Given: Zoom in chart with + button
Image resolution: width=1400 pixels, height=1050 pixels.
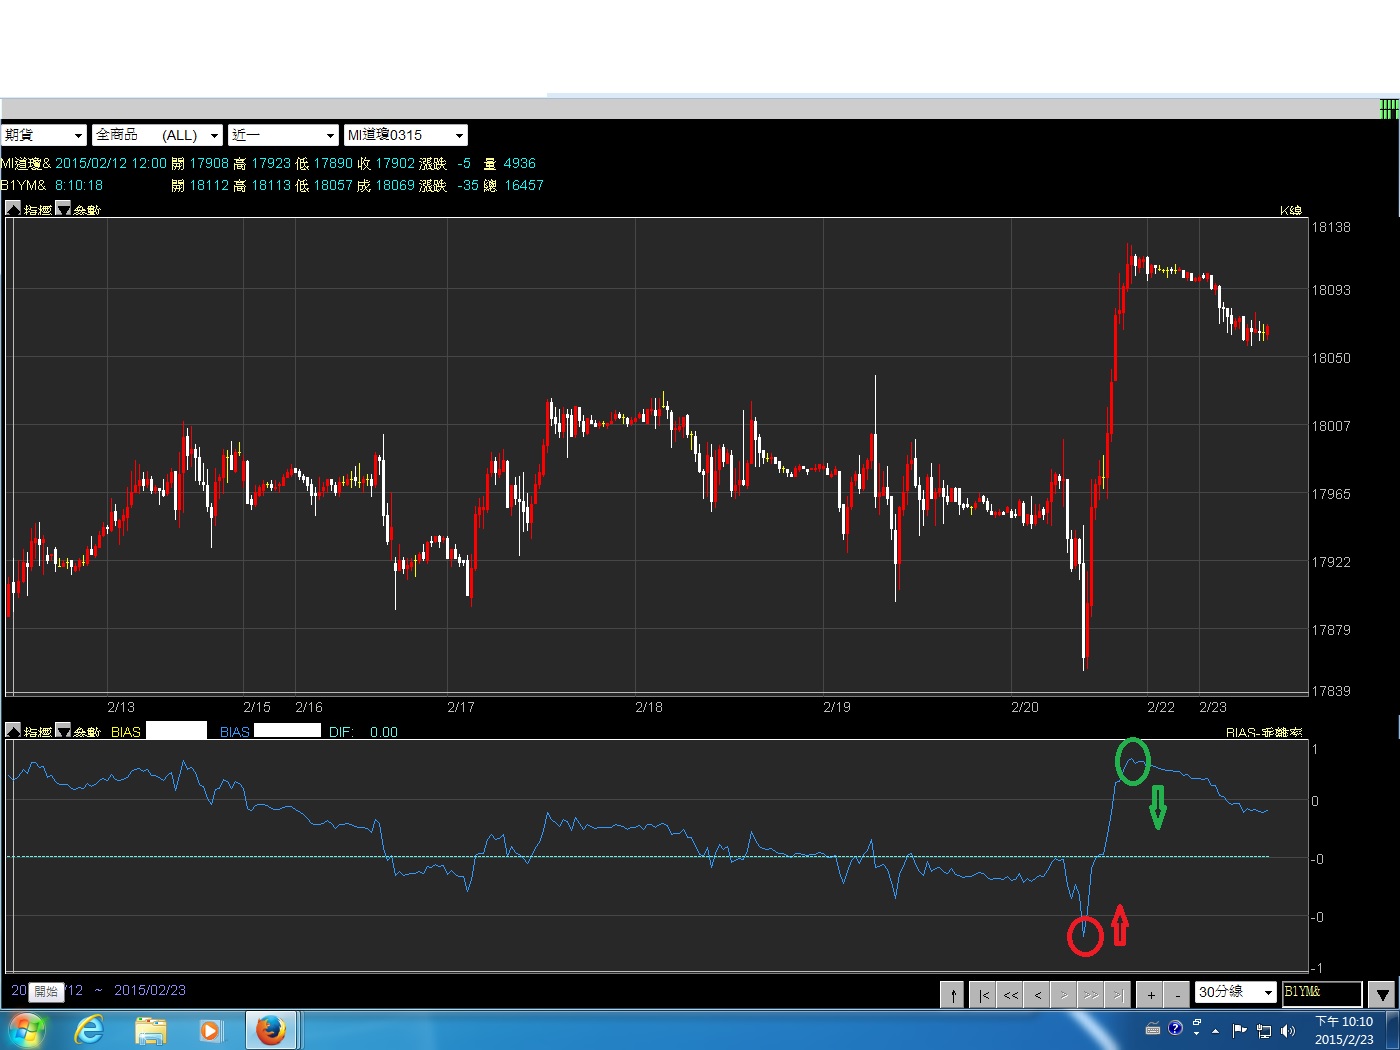Looking at the screenshot, I should tap(1151, 994).
